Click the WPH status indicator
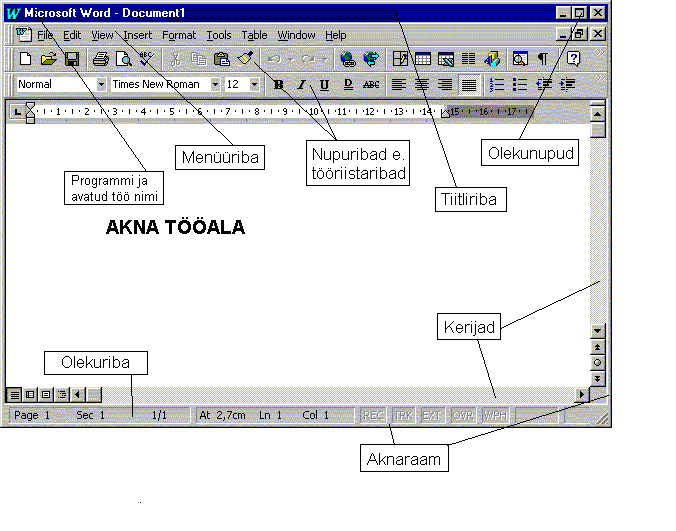The image size is (676, 531). pos(495,415)
